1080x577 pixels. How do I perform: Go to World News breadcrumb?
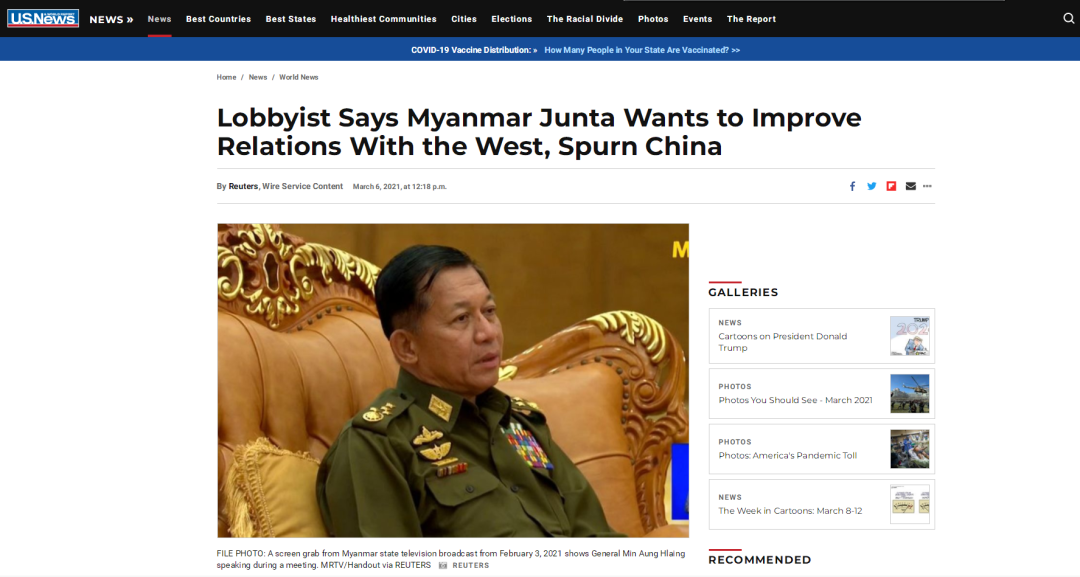click(x=298, y=77)
